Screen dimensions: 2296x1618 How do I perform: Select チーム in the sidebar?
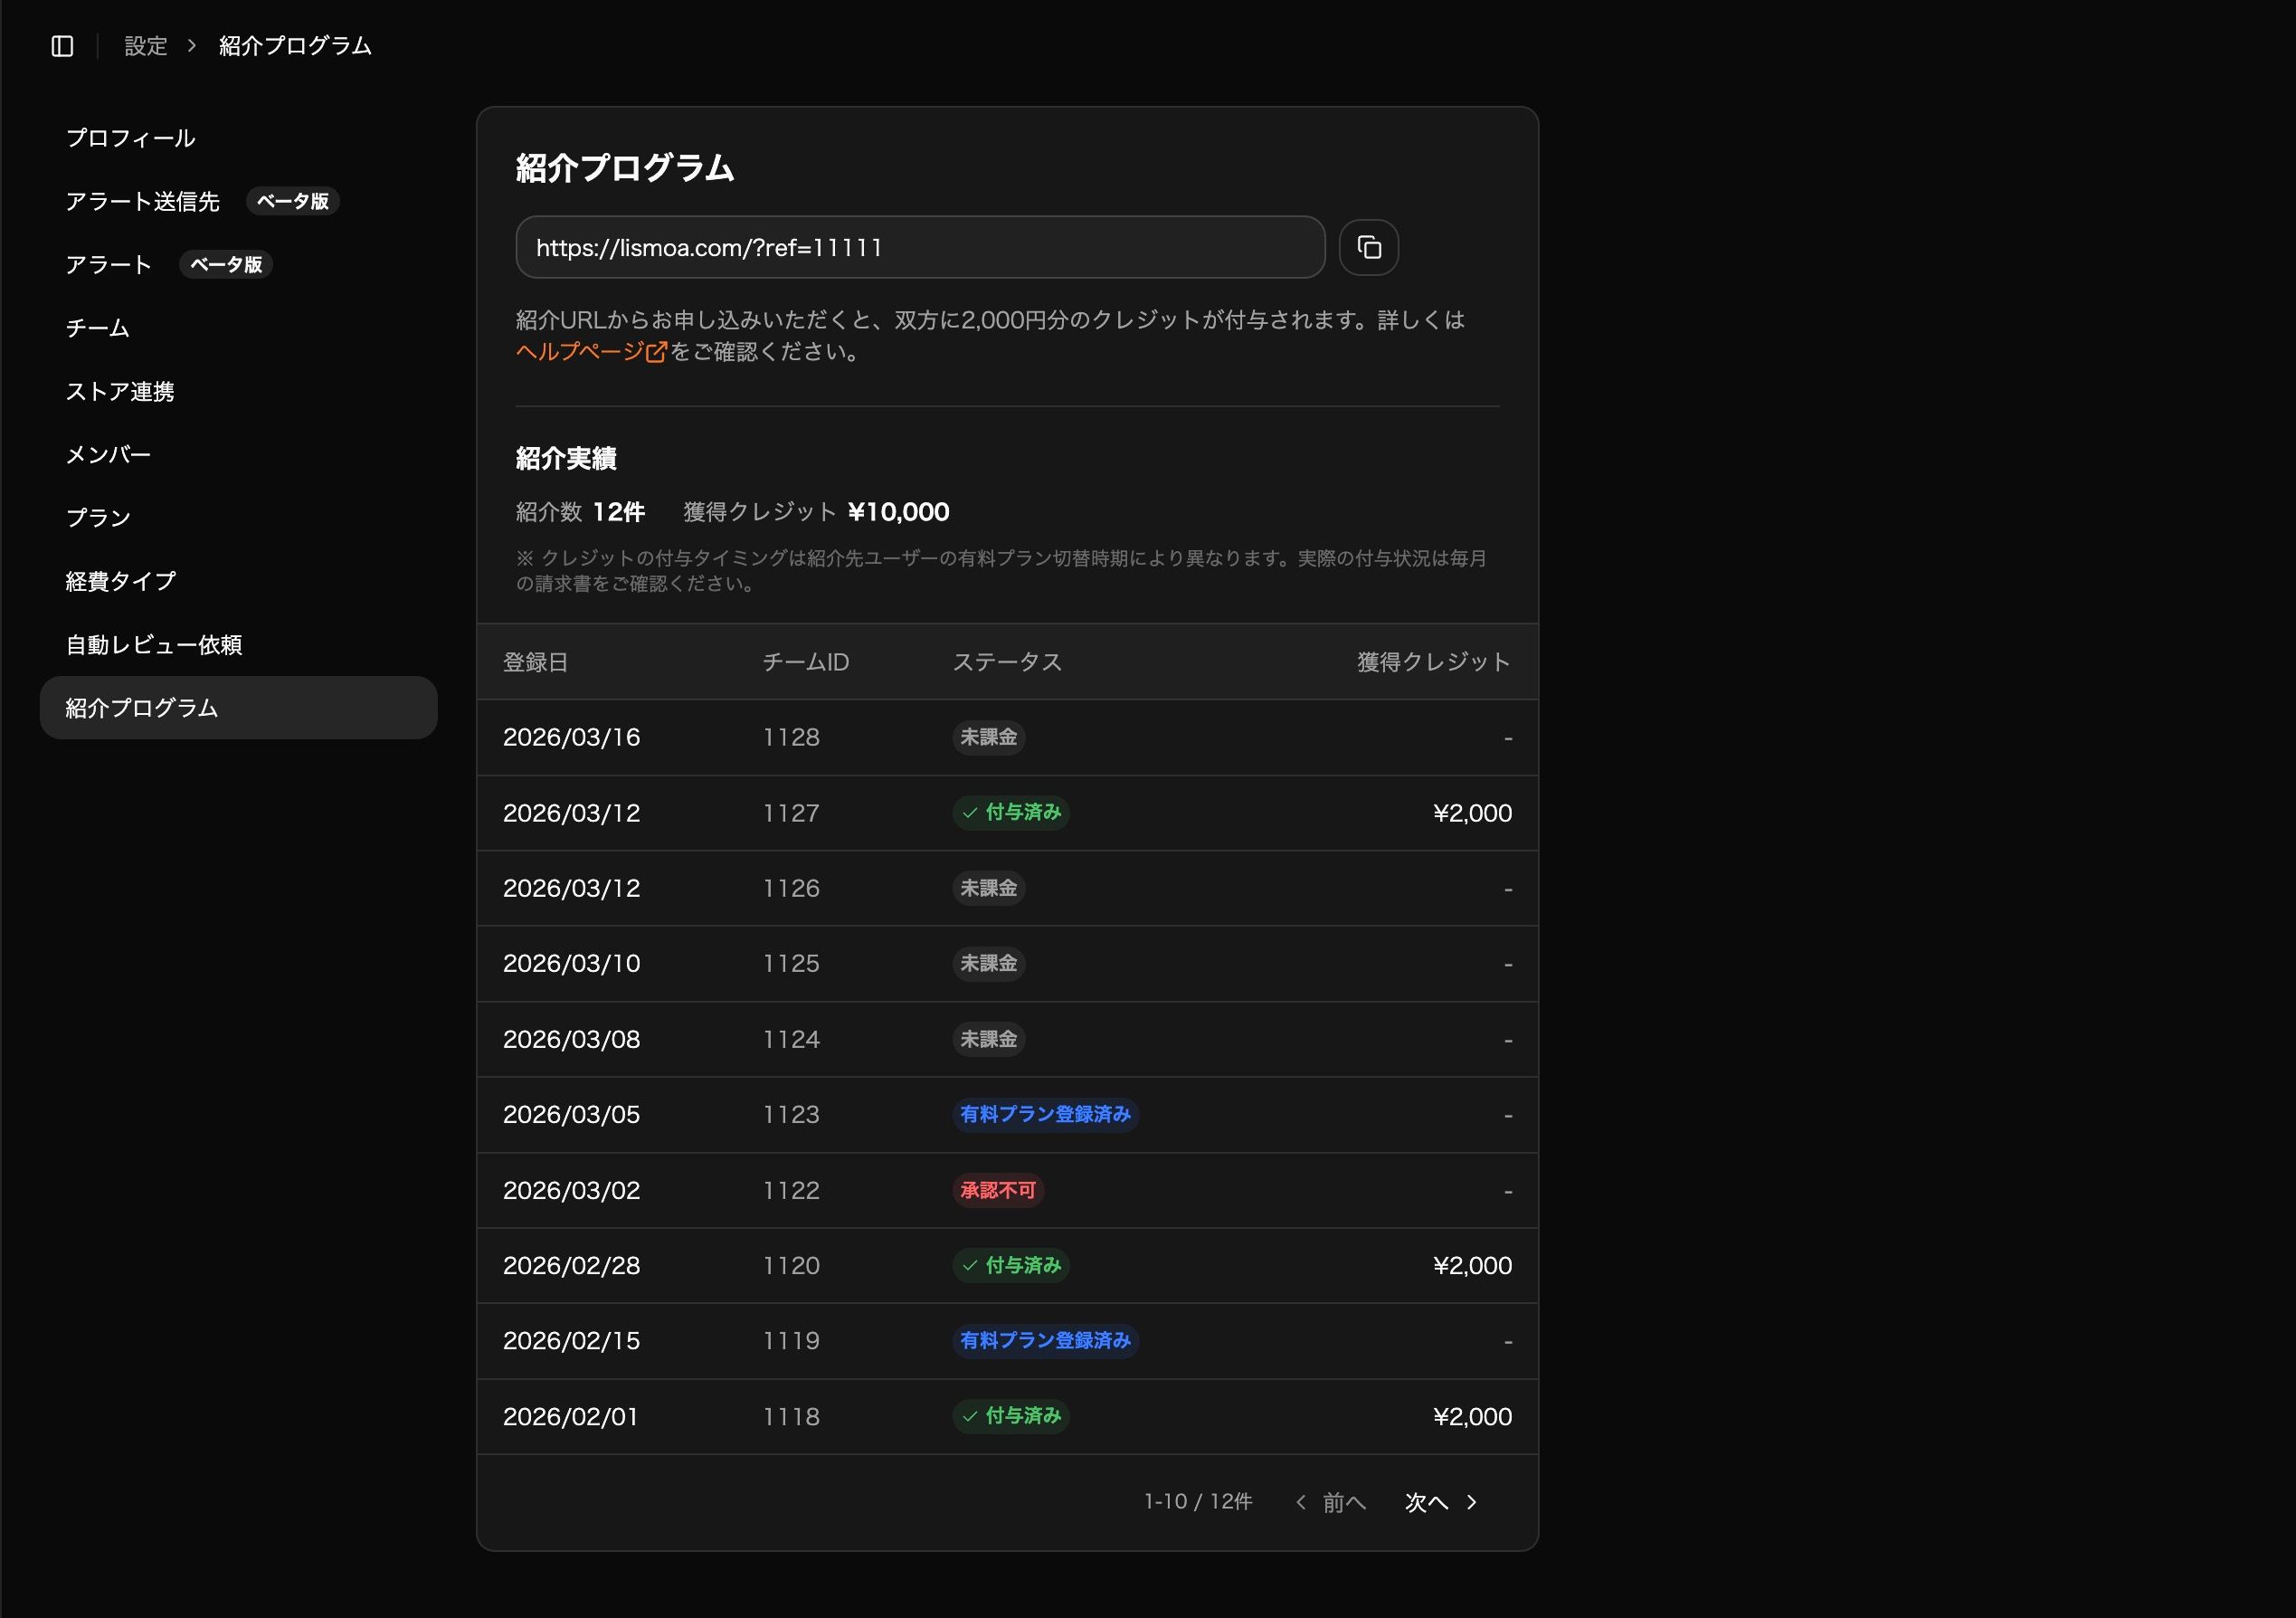(x=98, y=328)
